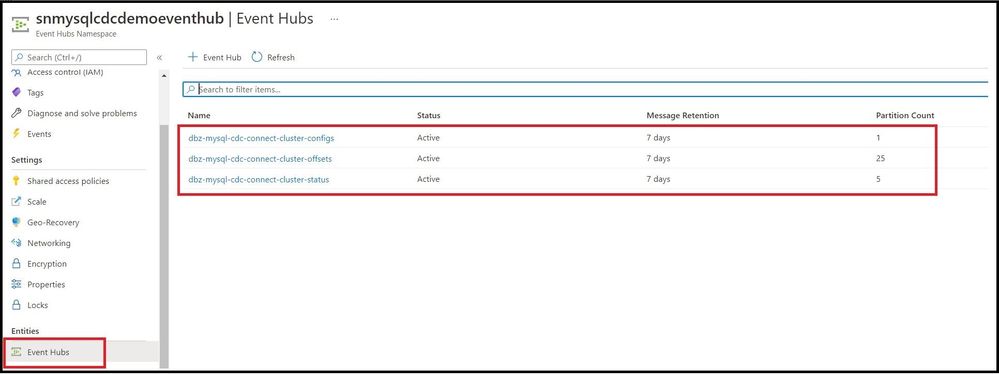999x374 pixels.
Task: Click the magnifier icon in filter box
Action: (190, 89)
